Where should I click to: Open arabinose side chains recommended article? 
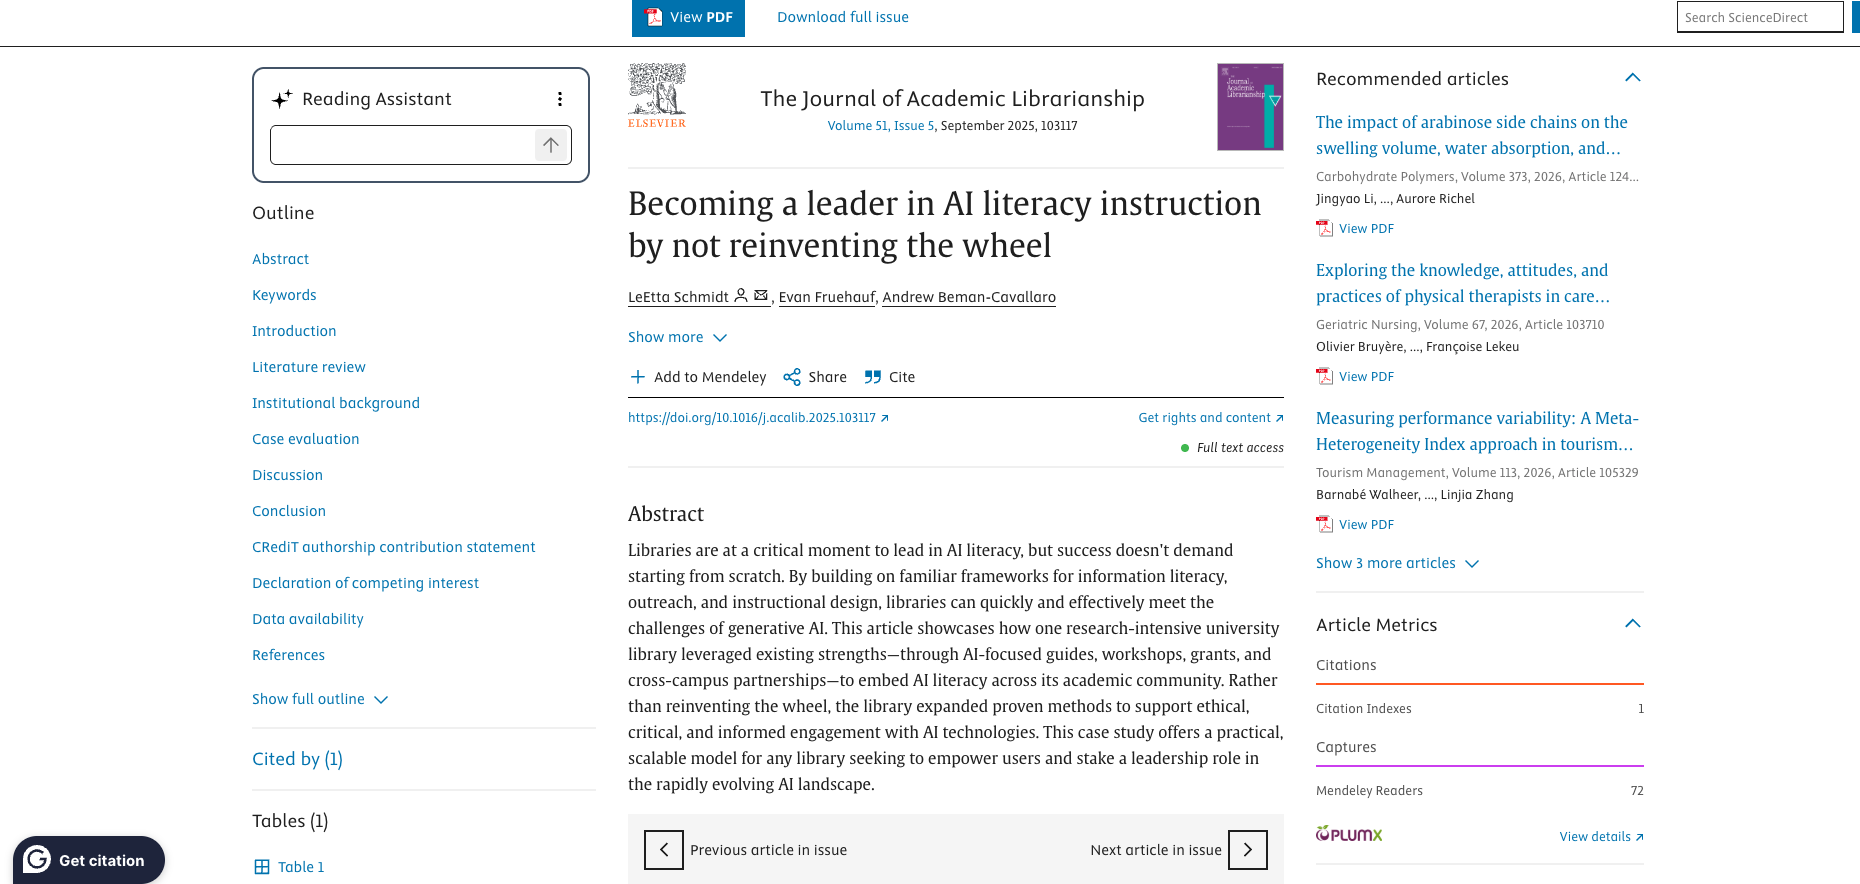(x=1471, y=135)
